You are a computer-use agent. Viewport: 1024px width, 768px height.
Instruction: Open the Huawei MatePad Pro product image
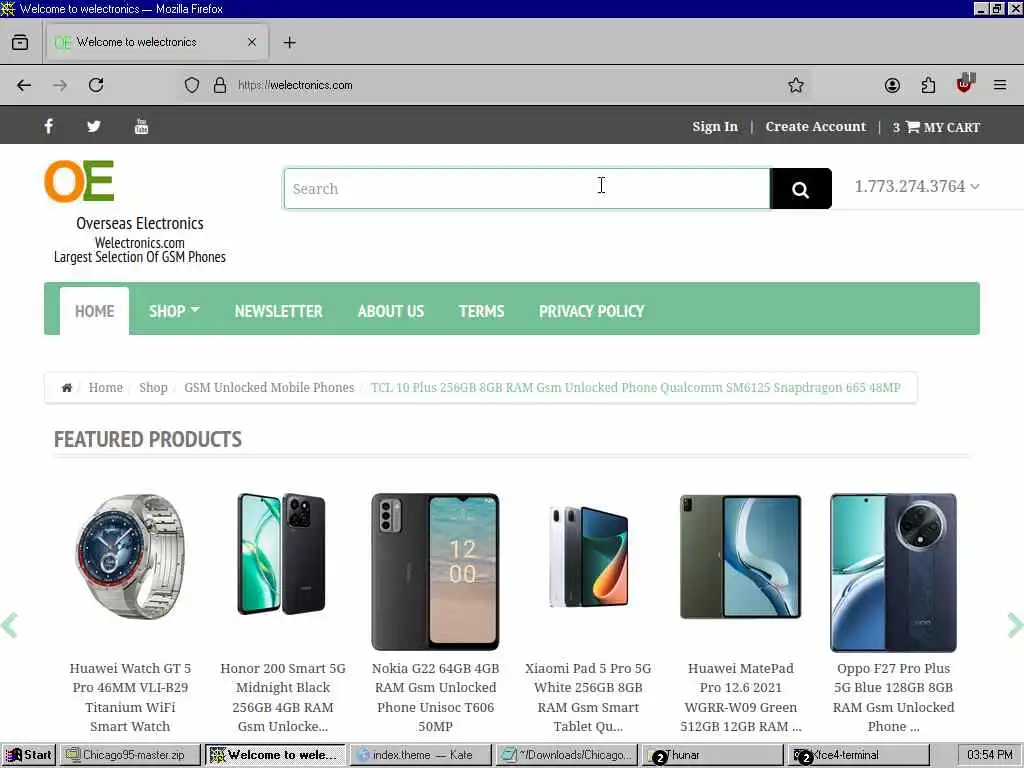pos(741,556)
